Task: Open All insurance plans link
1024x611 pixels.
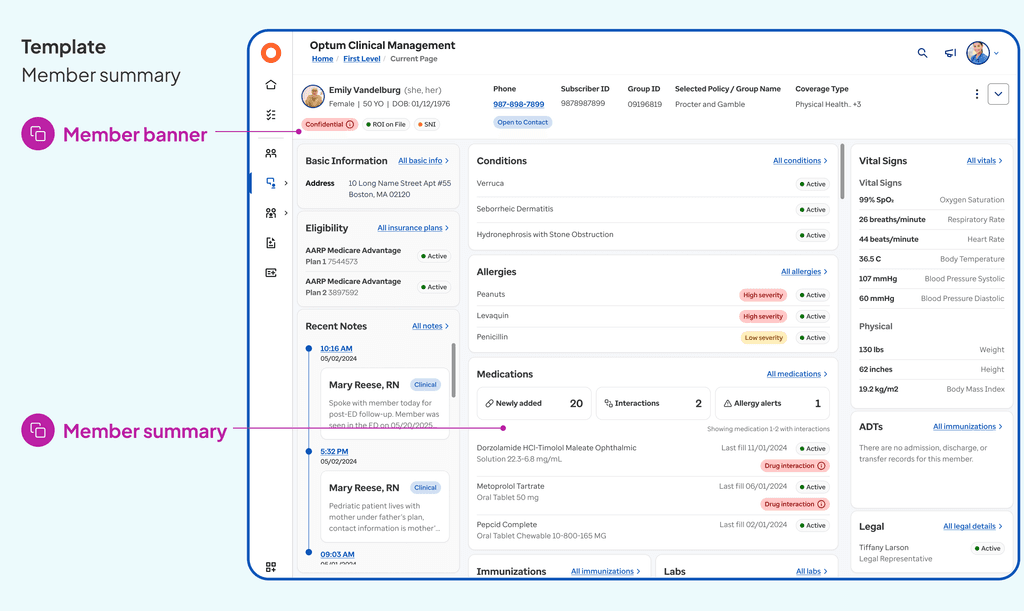Action: pyautogui.click(x=413, y=228)
